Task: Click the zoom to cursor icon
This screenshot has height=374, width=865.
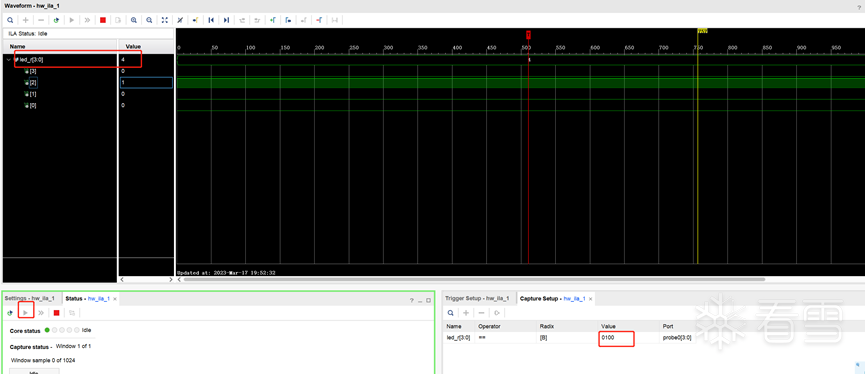Action: pyautogui.click(x=180, y=20)
